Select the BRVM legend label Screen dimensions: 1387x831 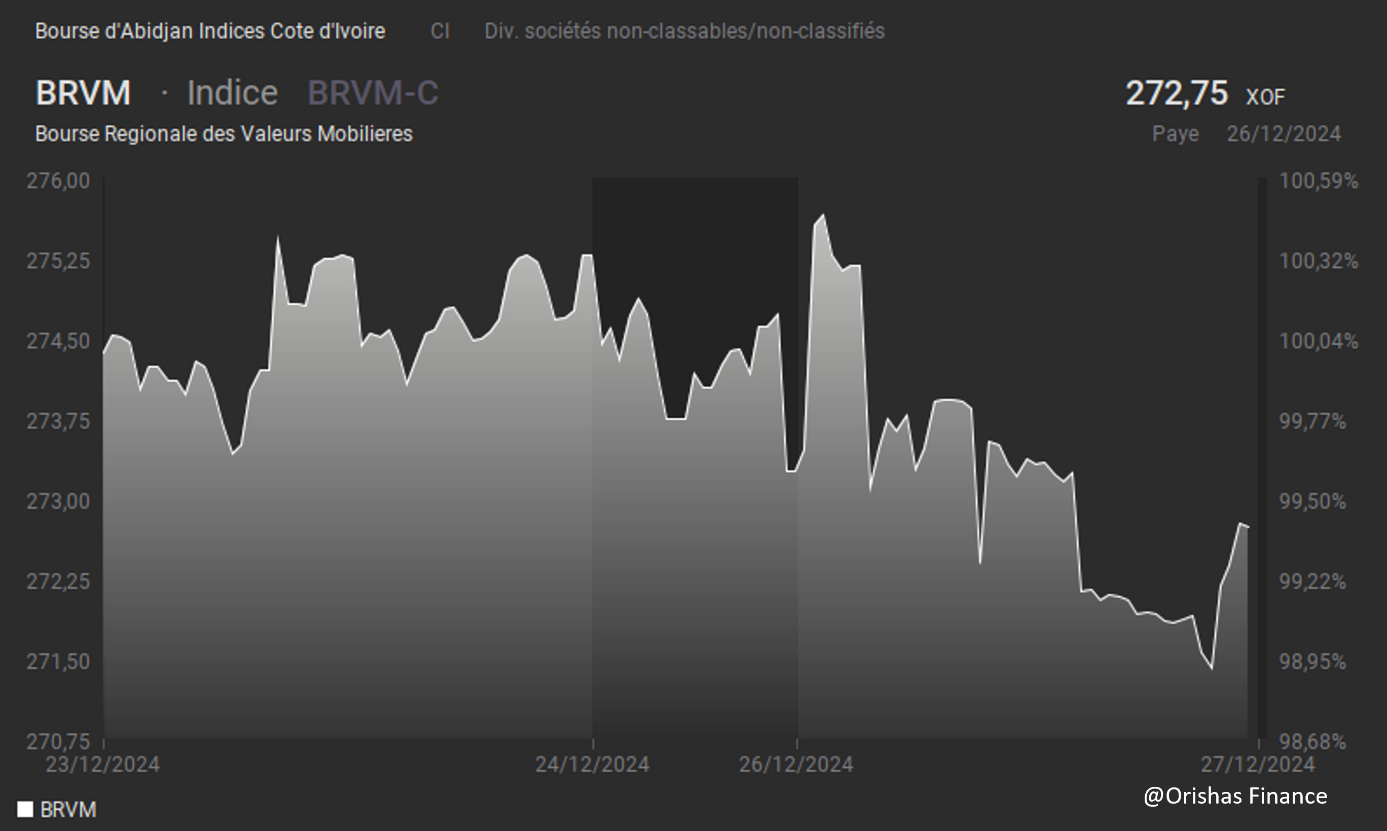(68, 810)
